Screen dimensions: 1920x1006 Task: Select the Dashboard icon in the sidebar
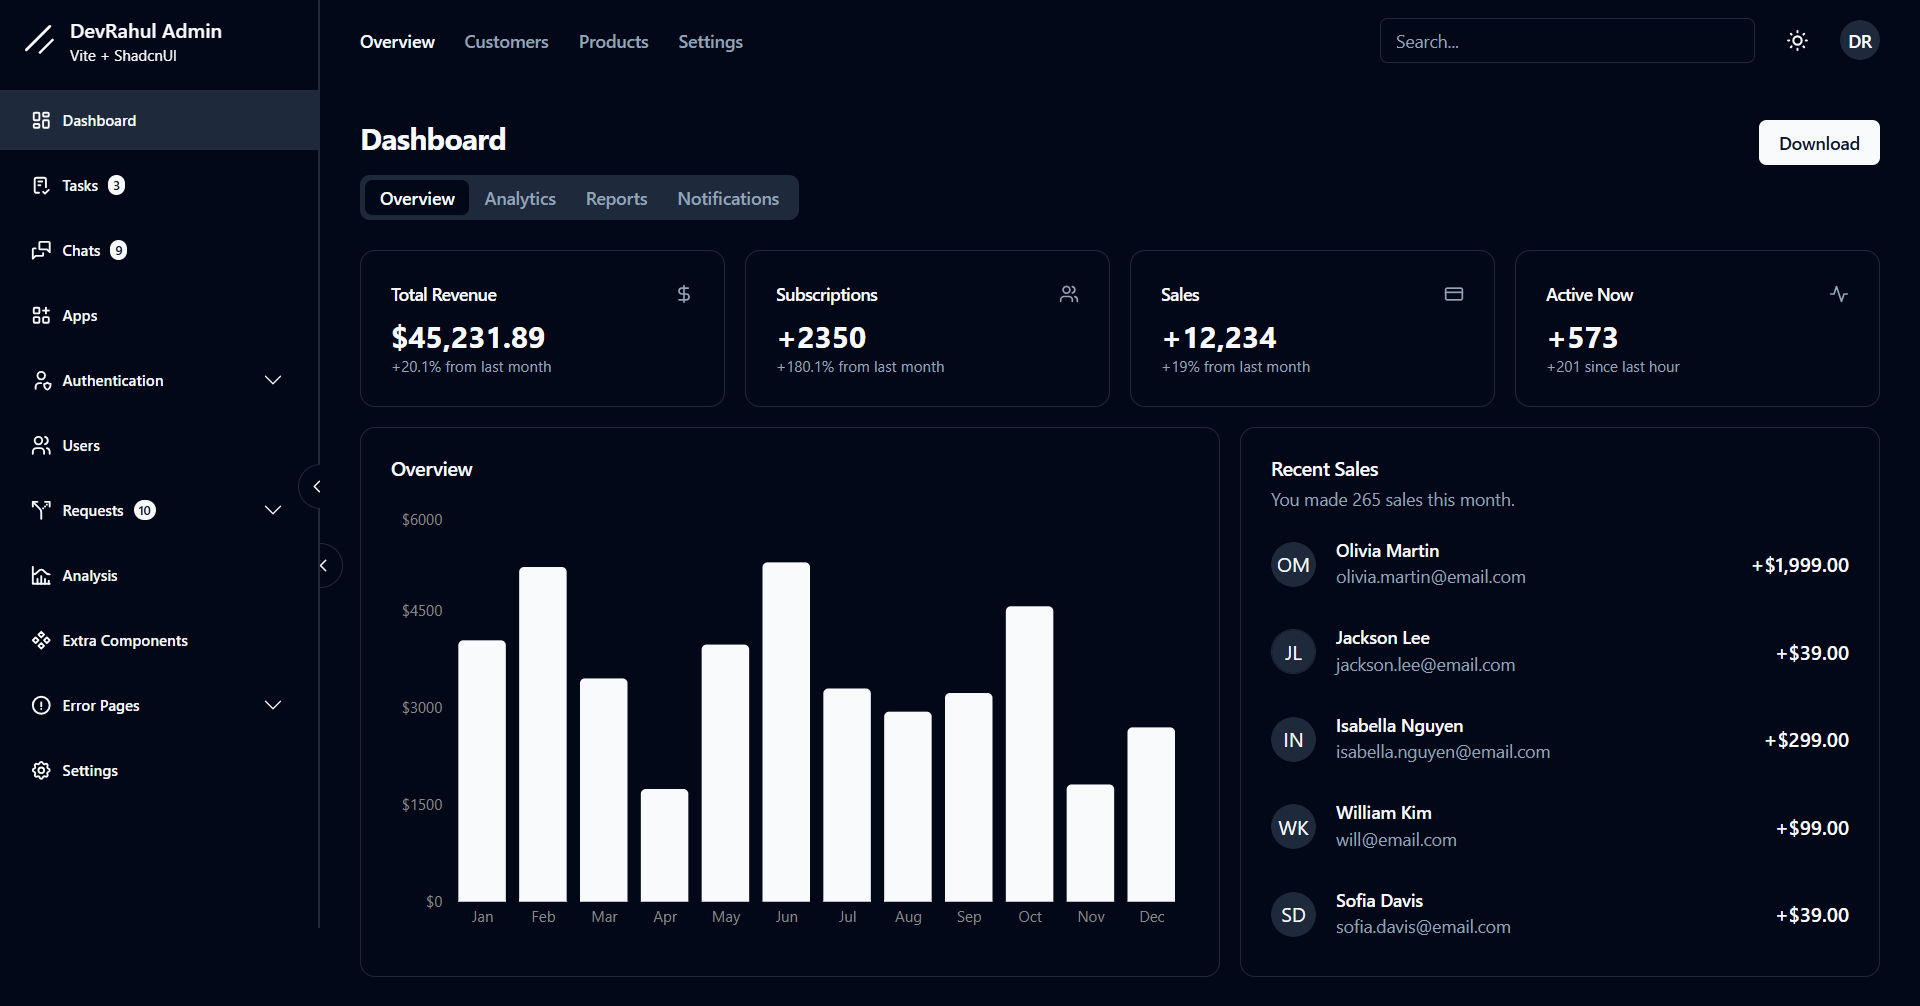click(40, 120)
